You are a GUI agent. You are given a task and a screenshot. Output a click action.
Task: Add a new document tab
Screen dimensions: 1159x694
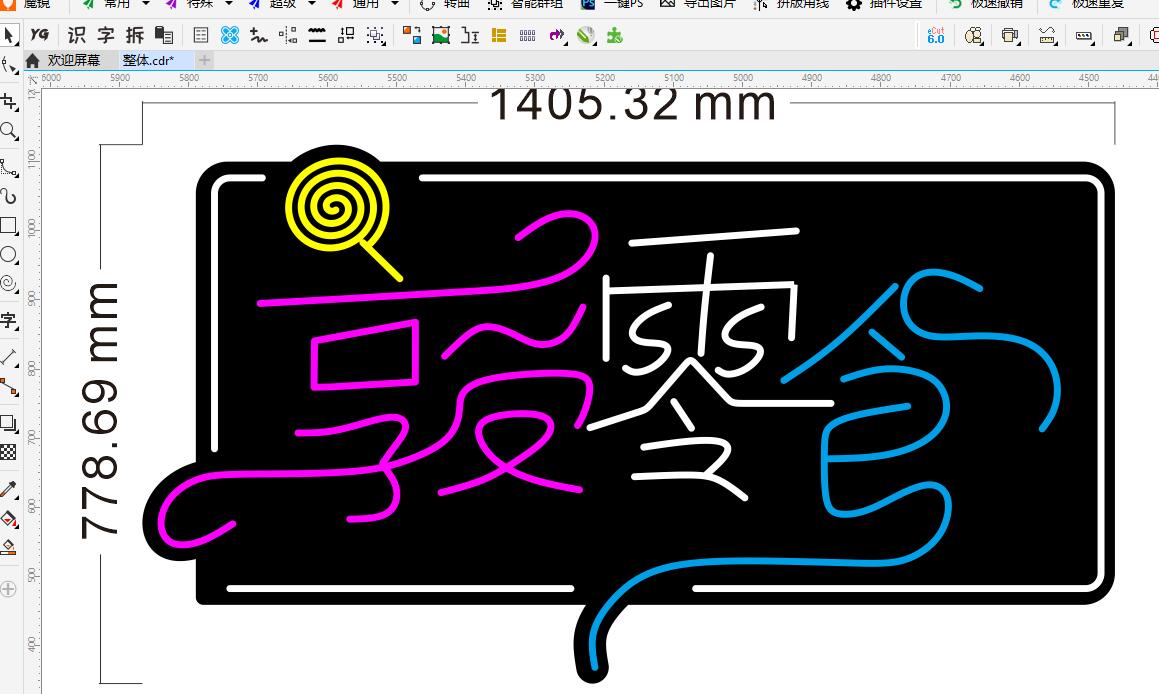point(205,61)
